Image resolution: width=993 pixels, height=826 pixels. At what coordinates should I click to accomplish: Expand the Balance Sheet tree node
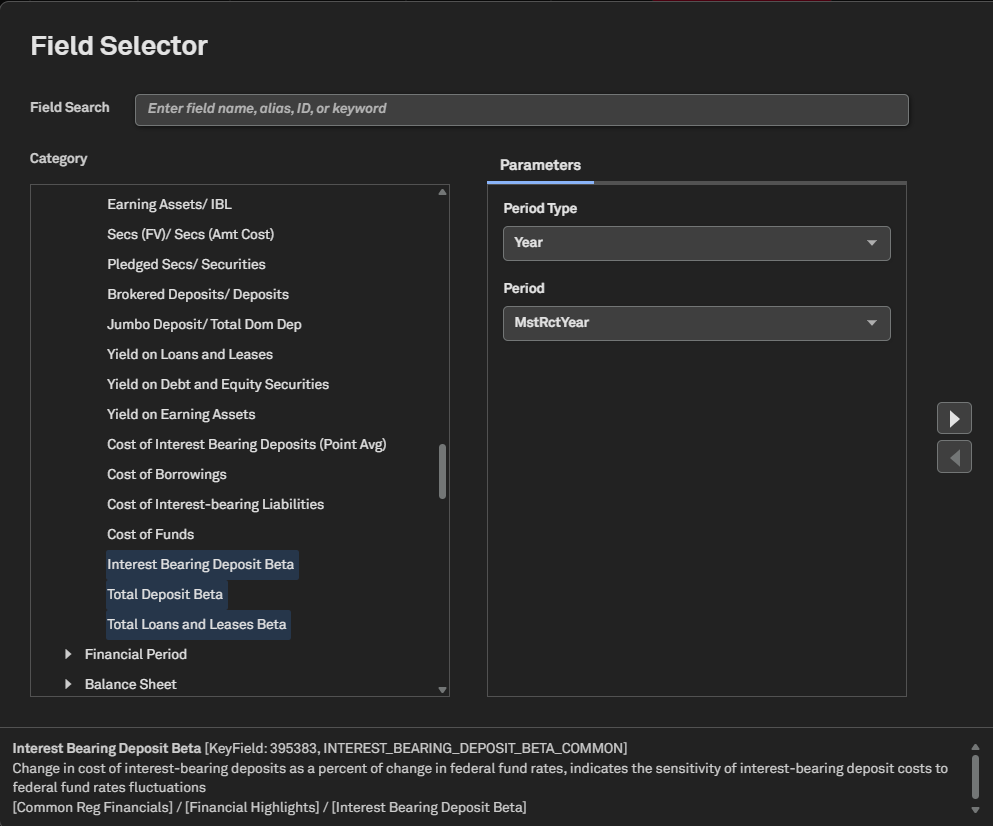(68, 684)
